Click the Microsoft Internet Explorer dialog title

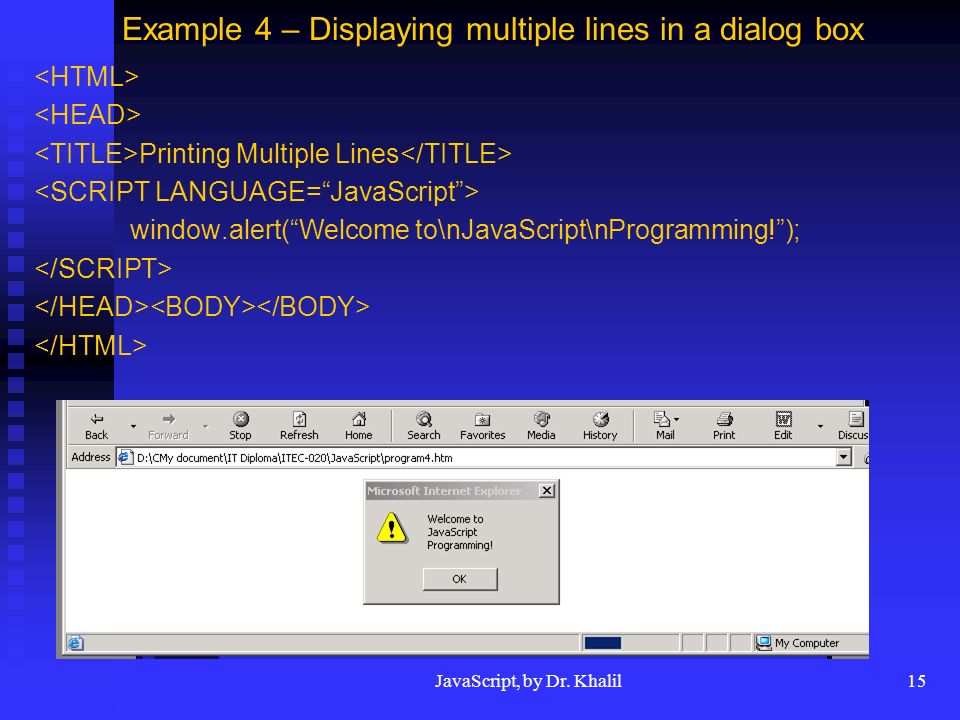444,491
